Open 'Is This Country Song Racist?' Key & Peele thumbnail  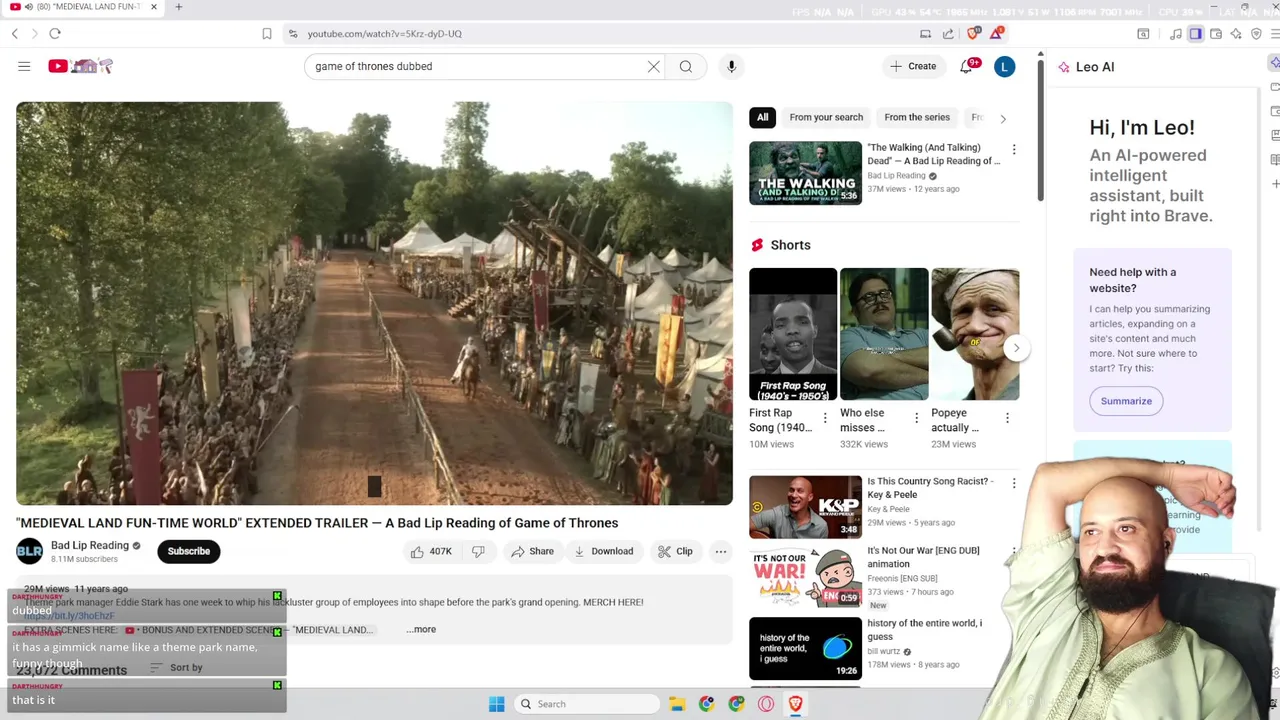(805, 507)
